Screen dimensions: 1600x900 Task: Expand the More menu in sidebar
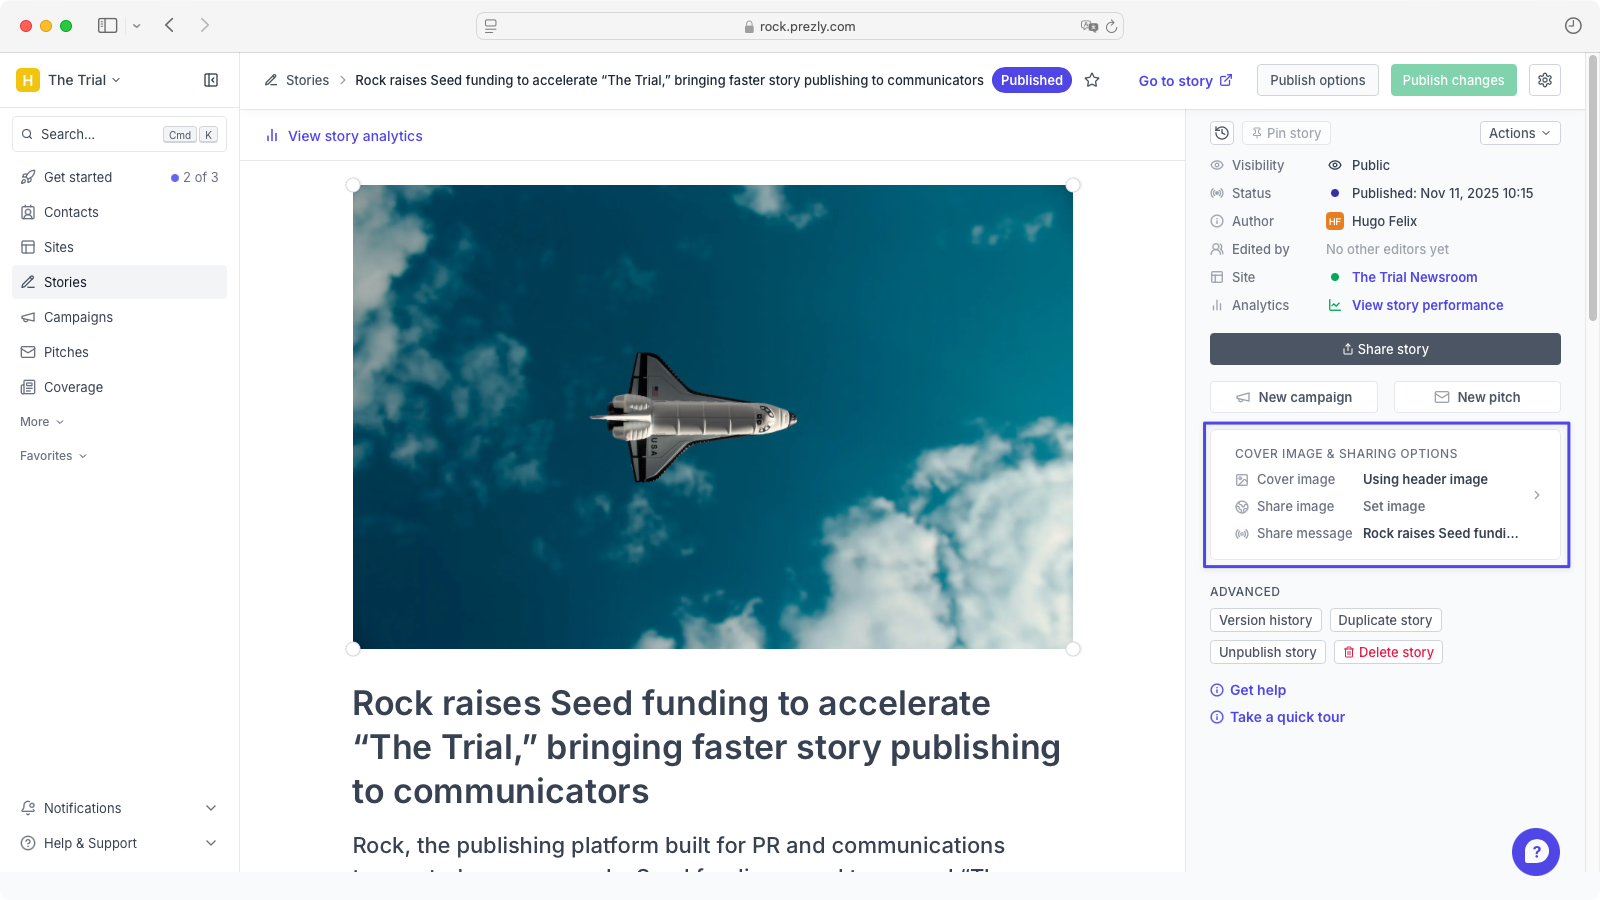click(42, 422)
